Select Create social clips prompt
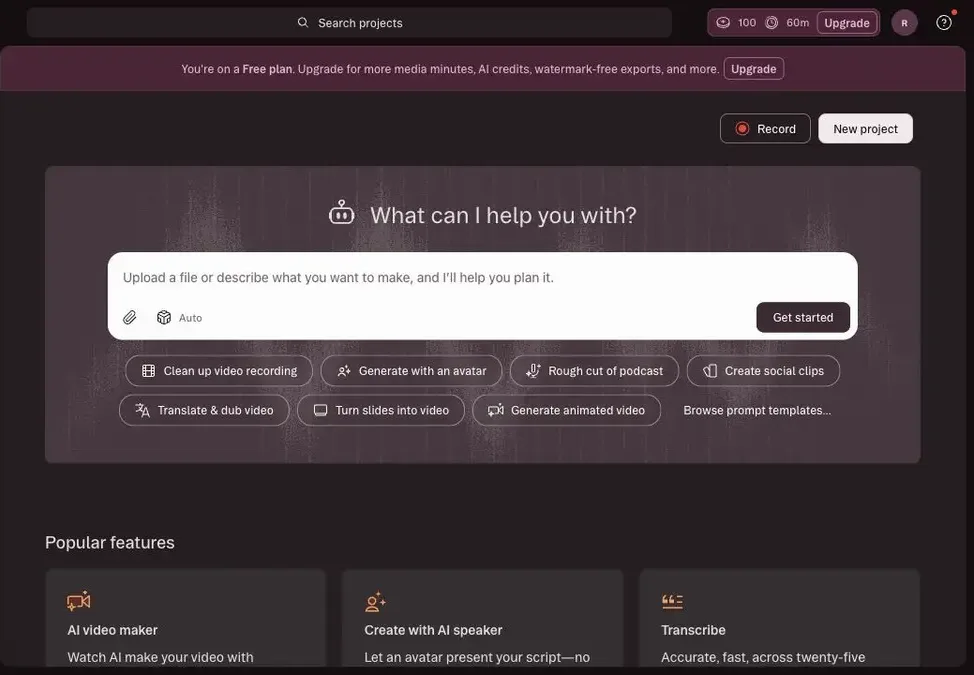974x675 pixels. coord(763,371)
